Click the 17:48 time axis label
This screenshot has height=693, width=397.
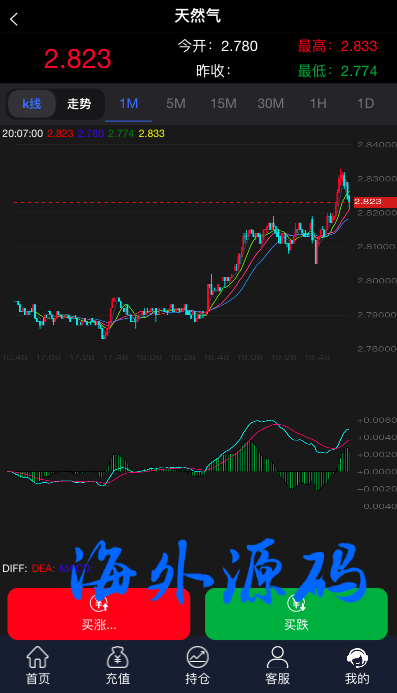115,357
